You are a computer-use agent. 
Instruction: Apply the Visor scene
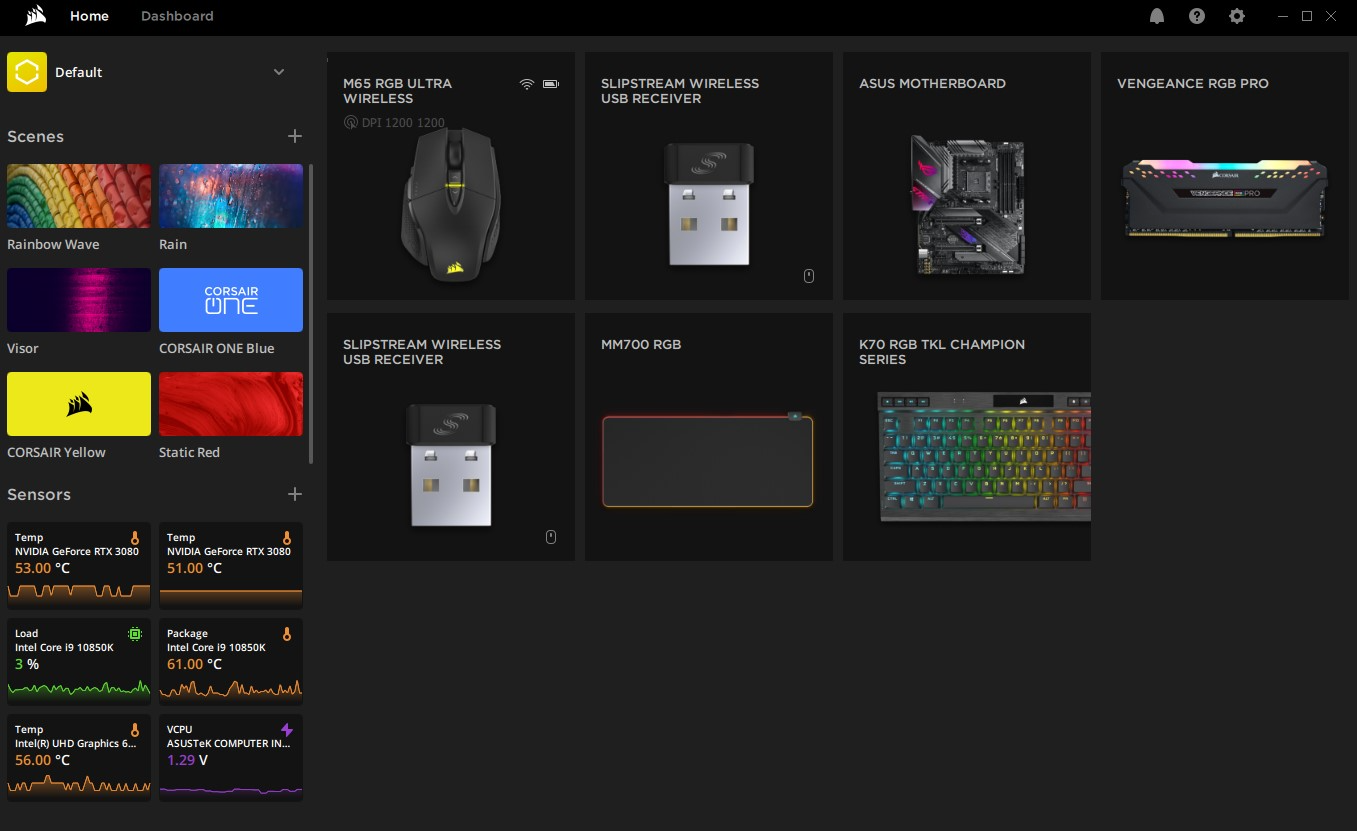(x=79, y=300)
